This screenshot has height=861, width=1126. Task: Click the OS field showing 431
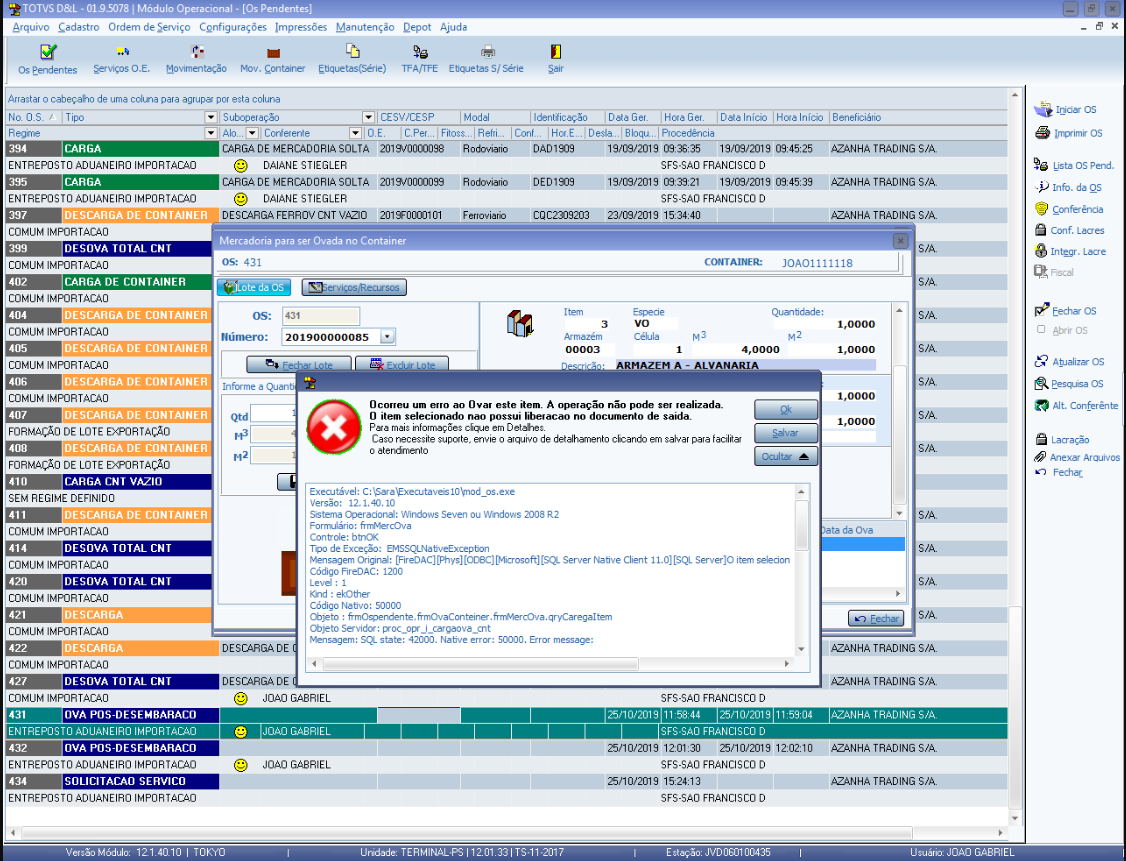320,315
